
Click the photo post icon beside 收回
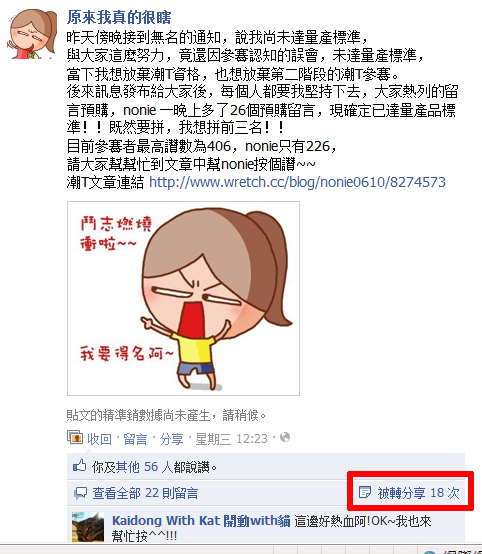75,438
